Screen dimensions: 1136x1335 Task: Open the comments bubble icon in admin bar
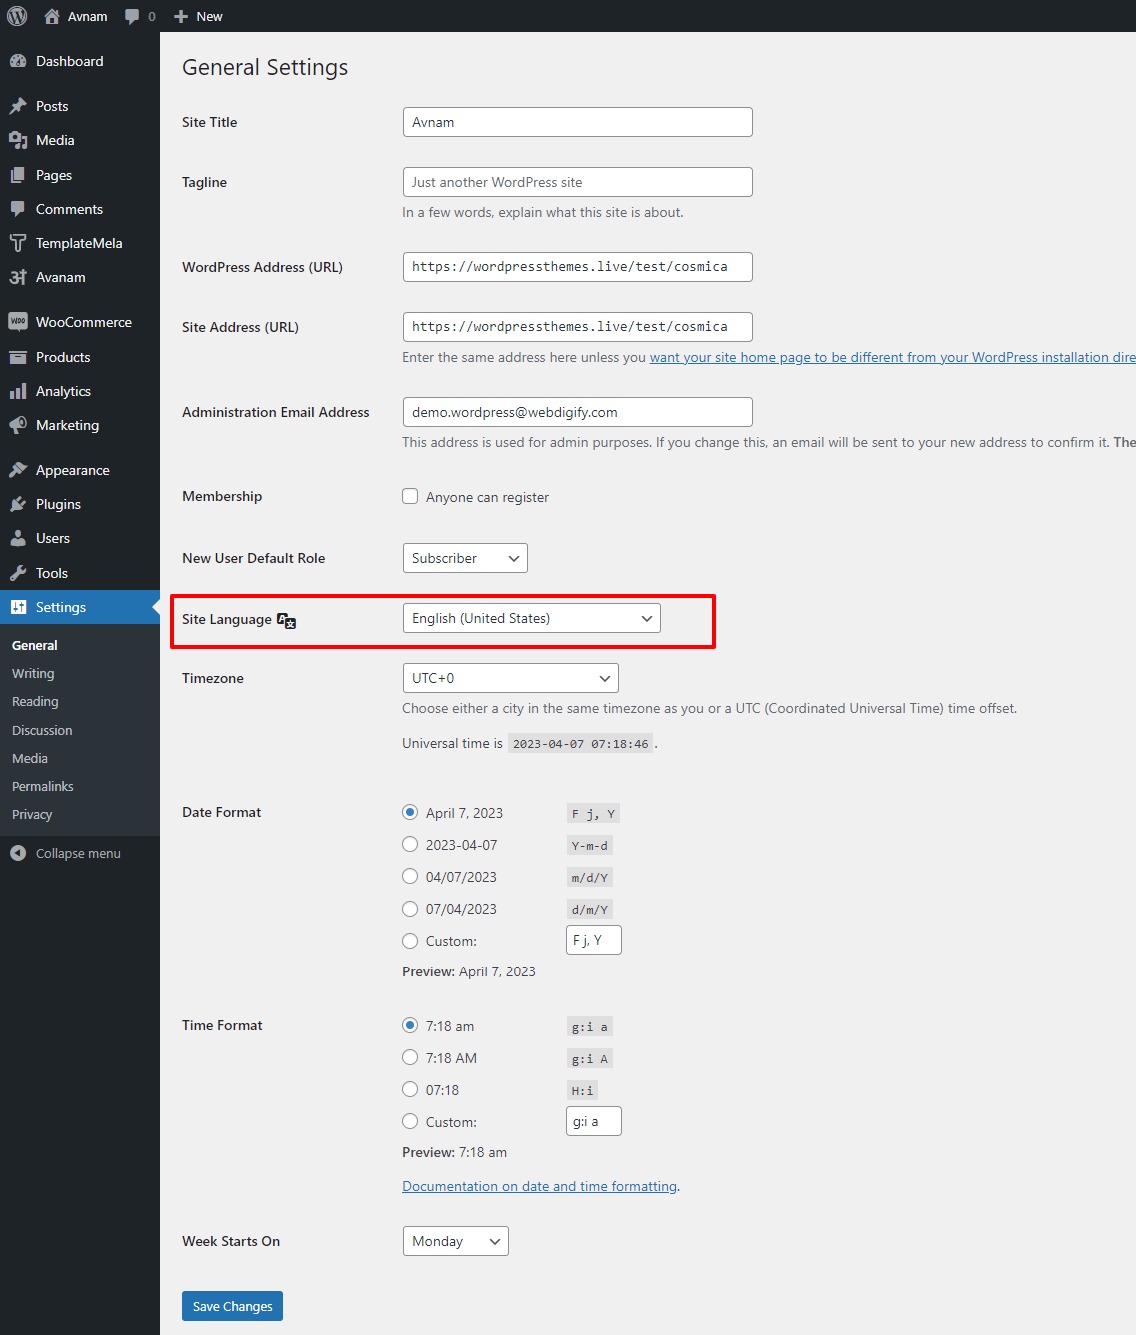(x=132, y=16)
